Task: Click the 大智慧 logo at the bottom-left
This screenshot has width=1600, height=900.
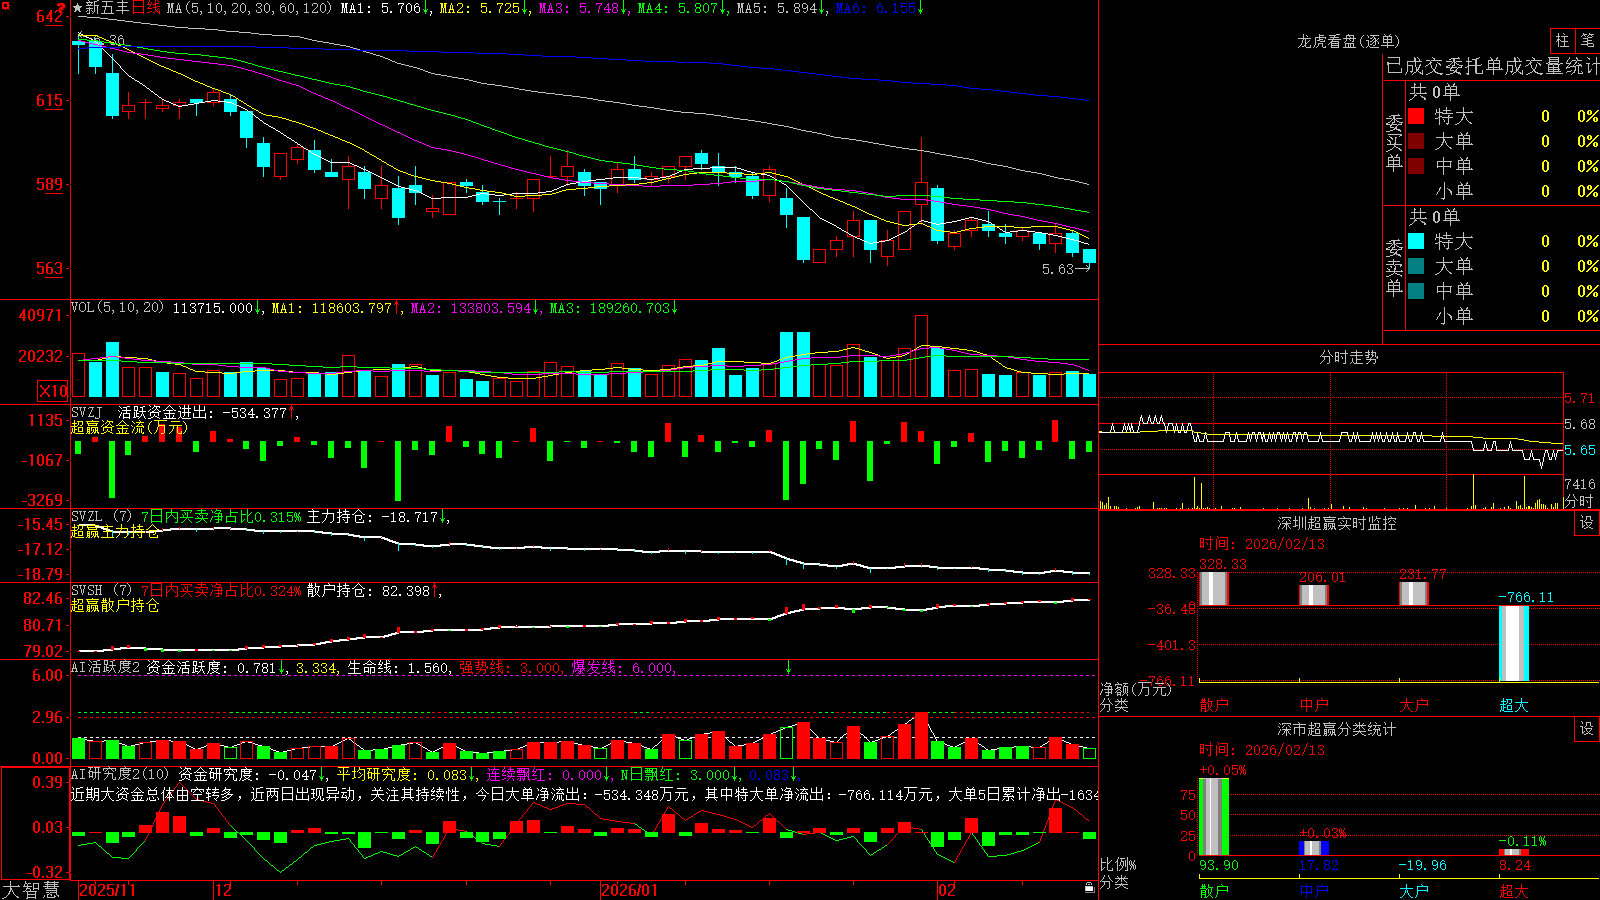Action: coord(31,890)
